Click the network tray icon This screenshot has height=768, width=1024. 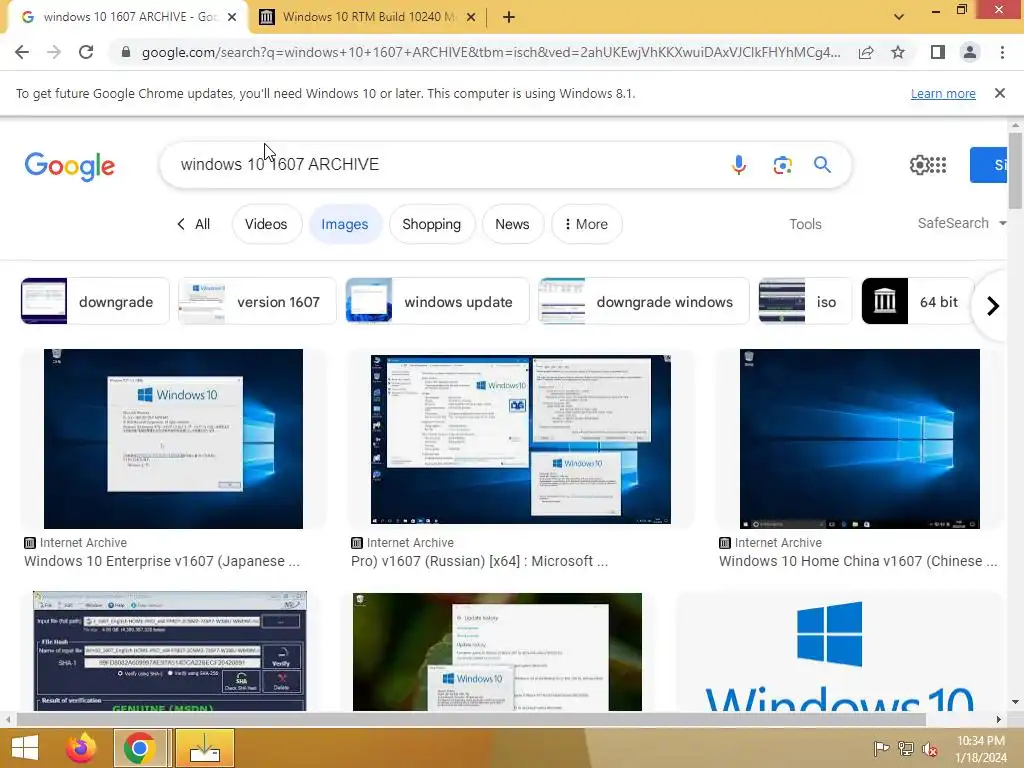(x=906, y=748)
